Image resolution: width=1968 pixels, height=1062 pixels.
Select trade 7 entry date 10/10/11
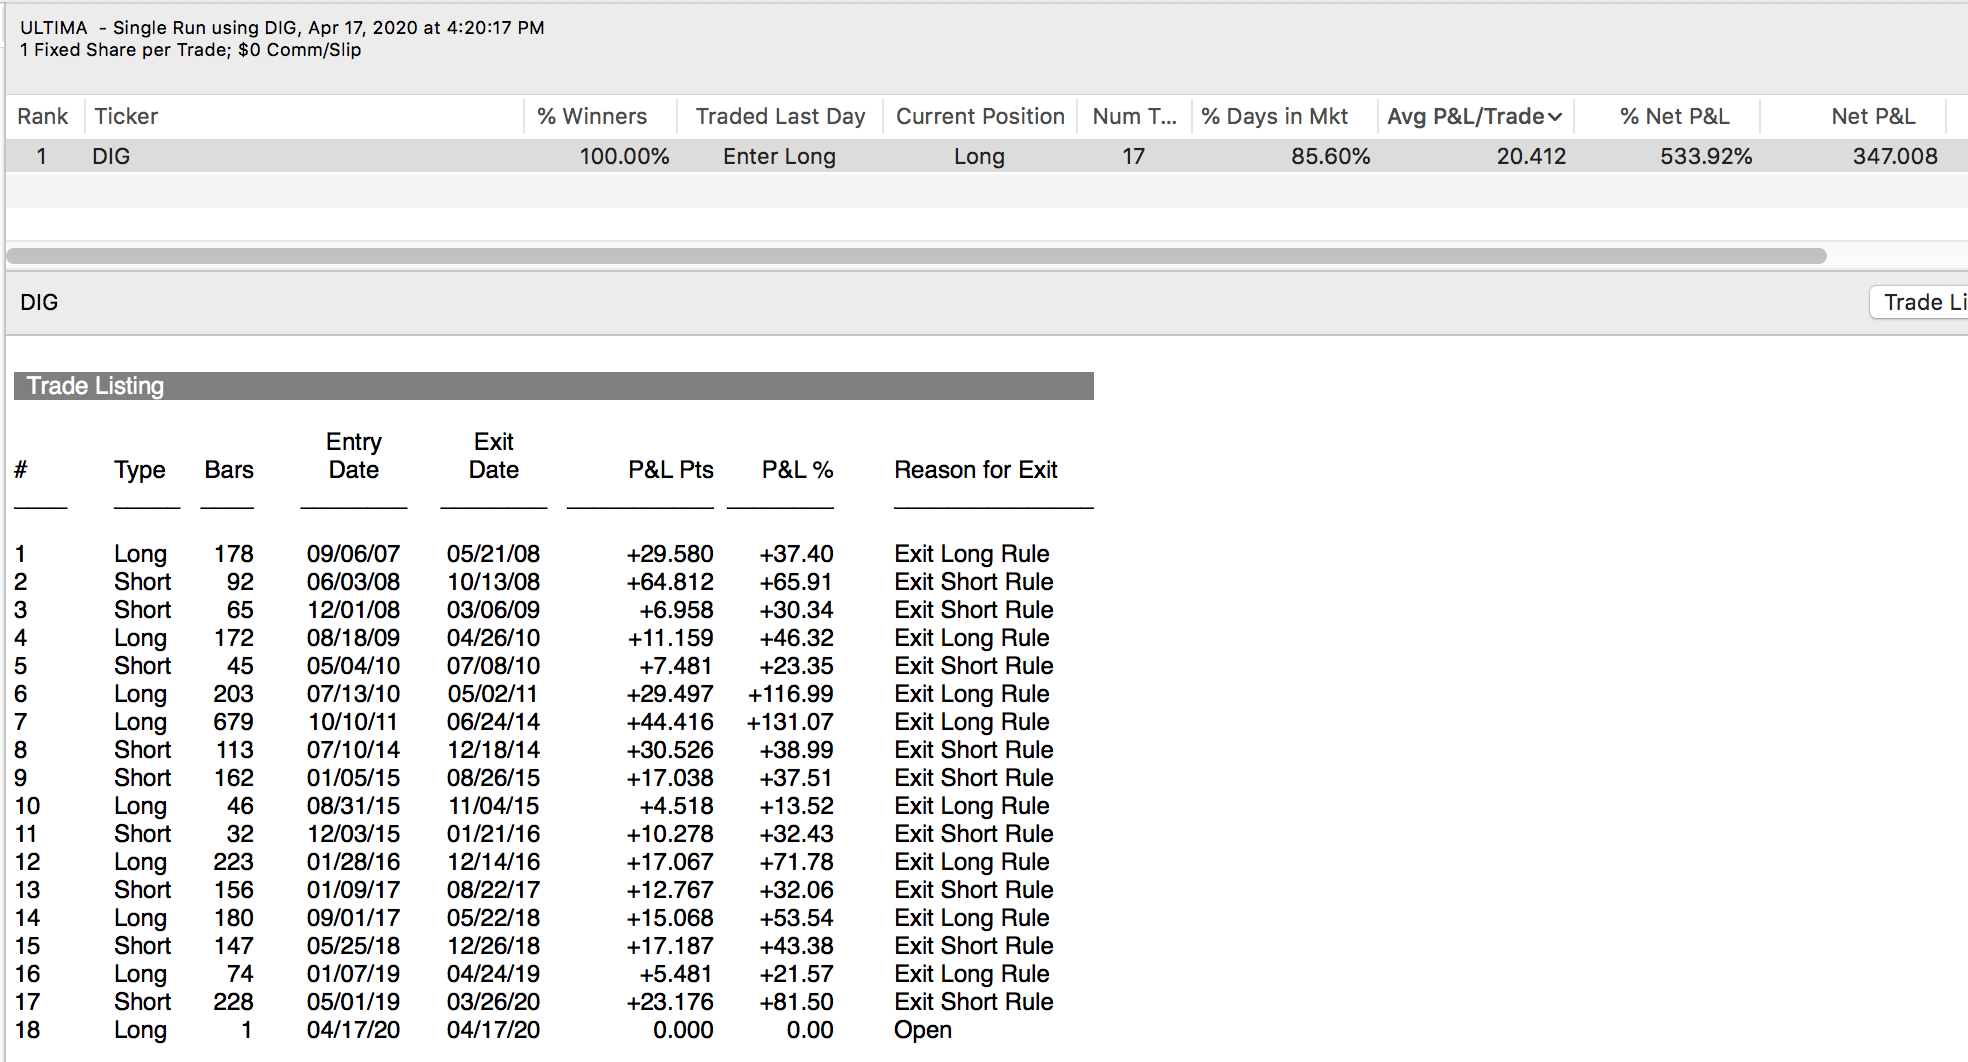(352, 722)
